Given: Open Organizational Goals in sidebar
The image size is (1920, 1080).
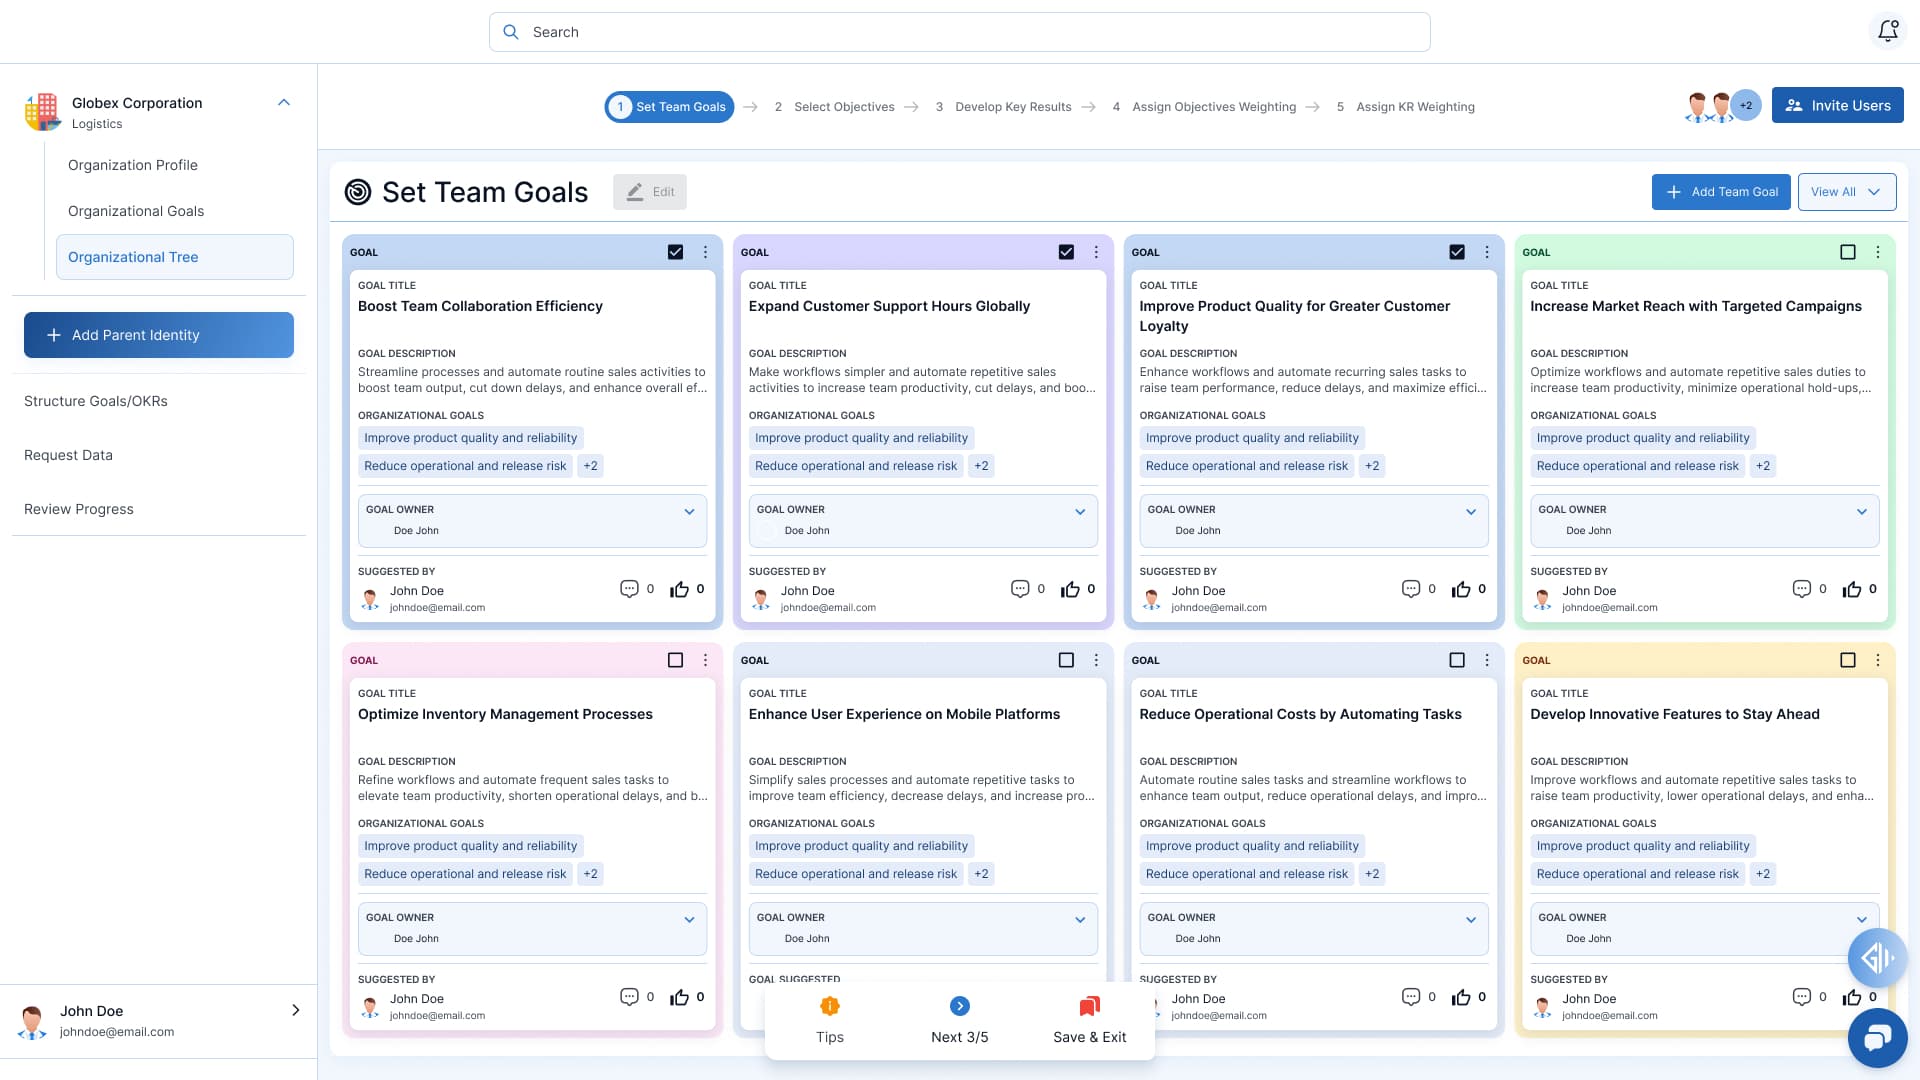Looking at the screenshot, I should coord(136,211).
